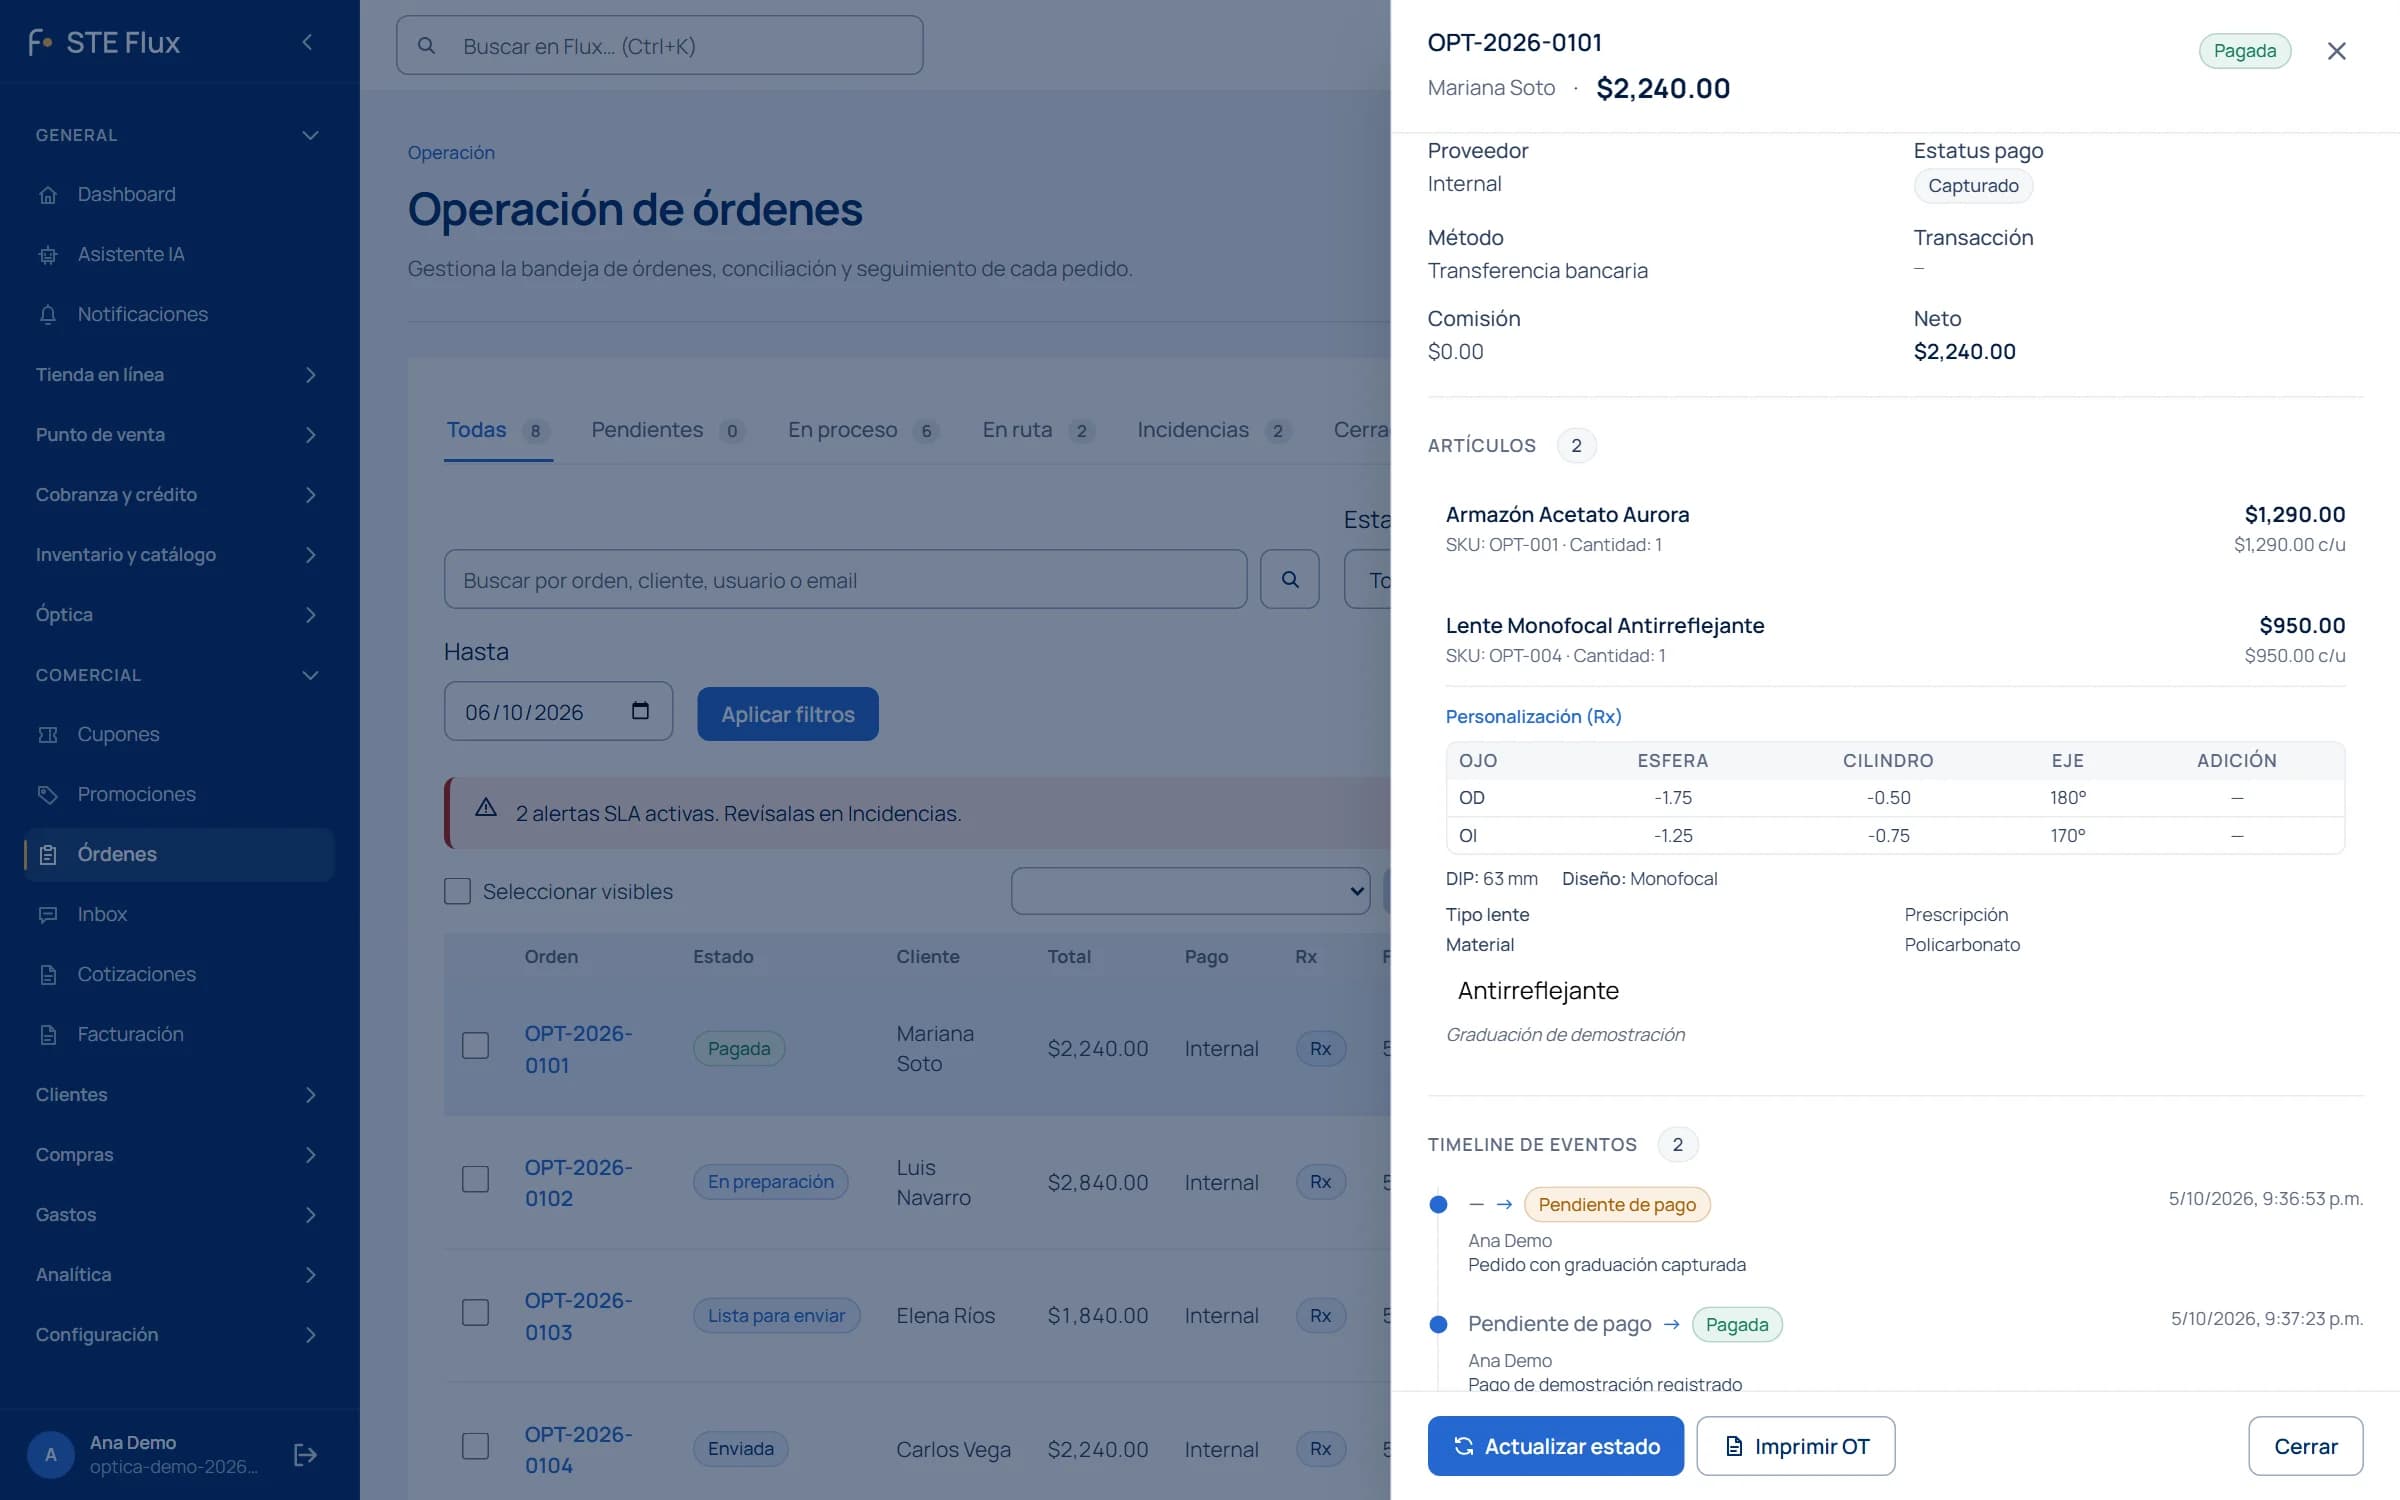Check the box for order OPT-2026-0103
The image size is (2400, 1500).
tap(475, 1313)
